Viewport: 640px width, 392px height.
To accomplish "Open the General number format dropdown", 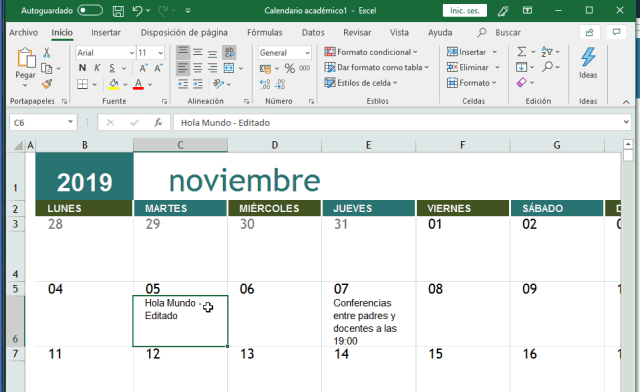I will 307,53.
